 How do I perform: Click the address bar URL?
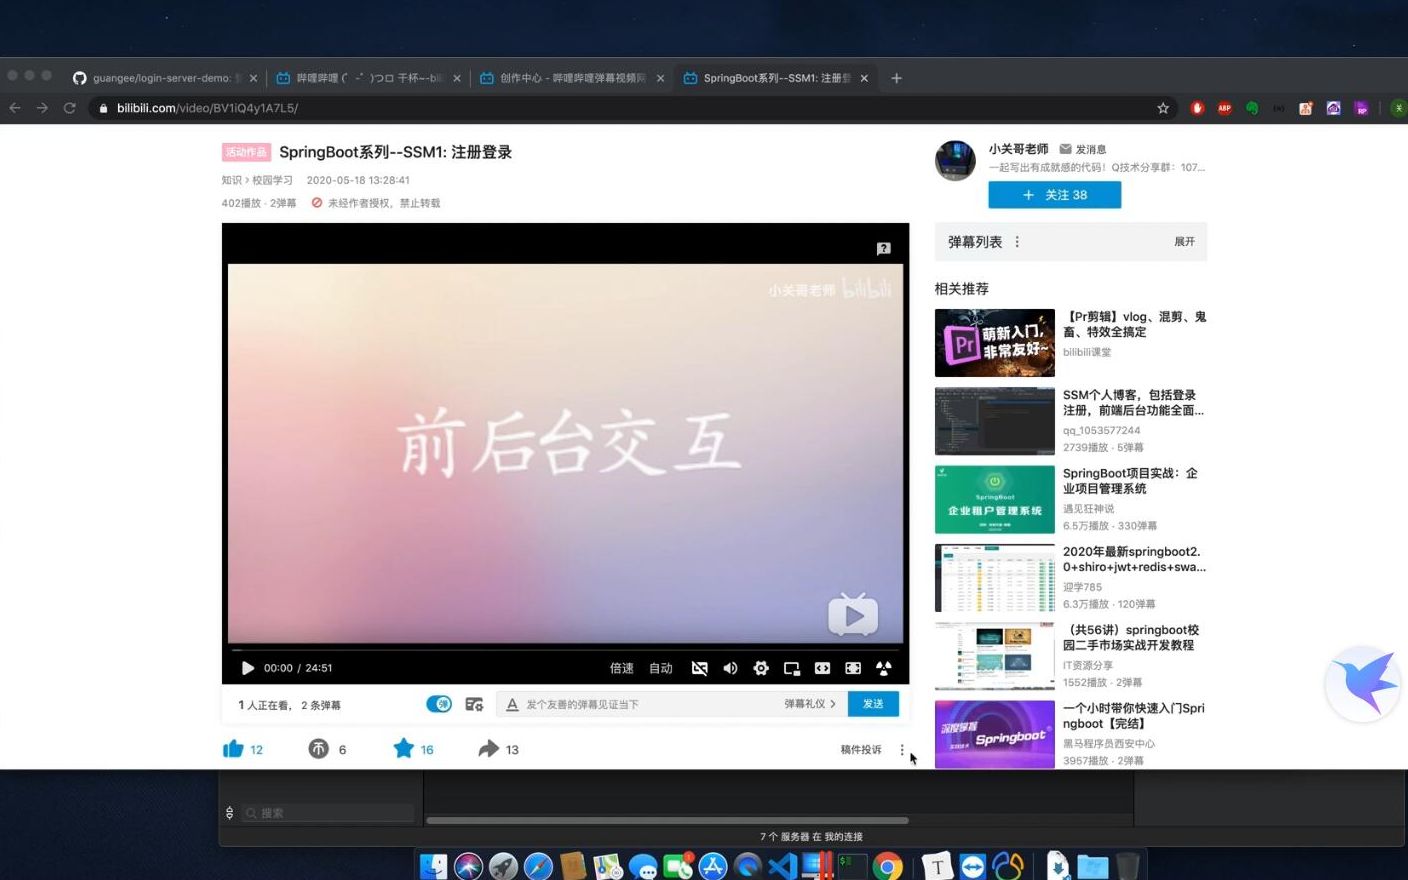pyautogui.click(x=207, y=108)
